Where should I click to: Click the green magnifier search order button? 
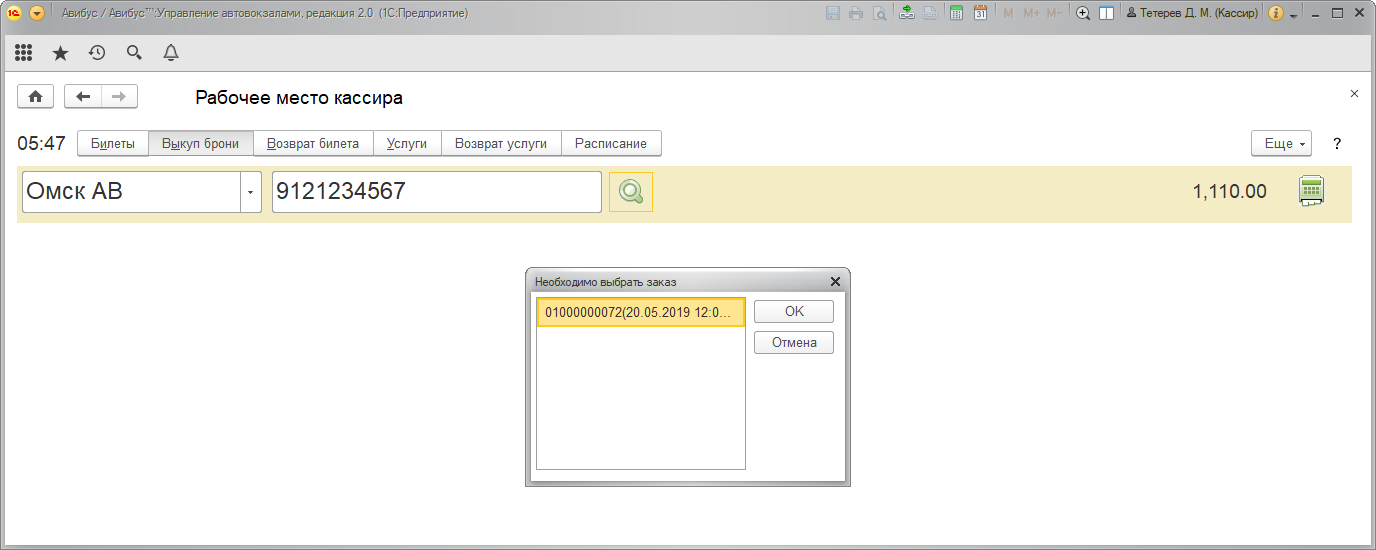pos(630,192)
